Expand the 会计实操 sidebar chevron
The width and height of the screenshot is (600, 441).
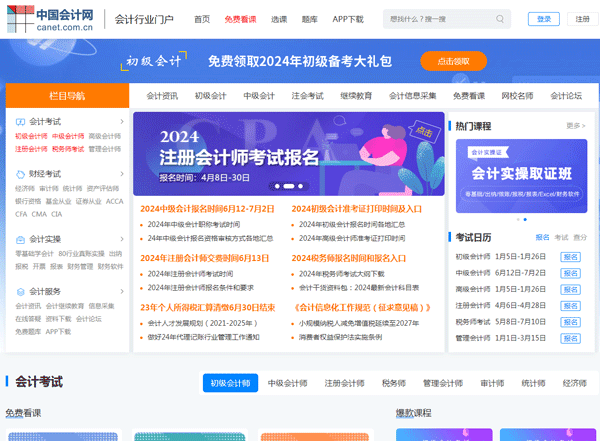(x=122, y=239)
